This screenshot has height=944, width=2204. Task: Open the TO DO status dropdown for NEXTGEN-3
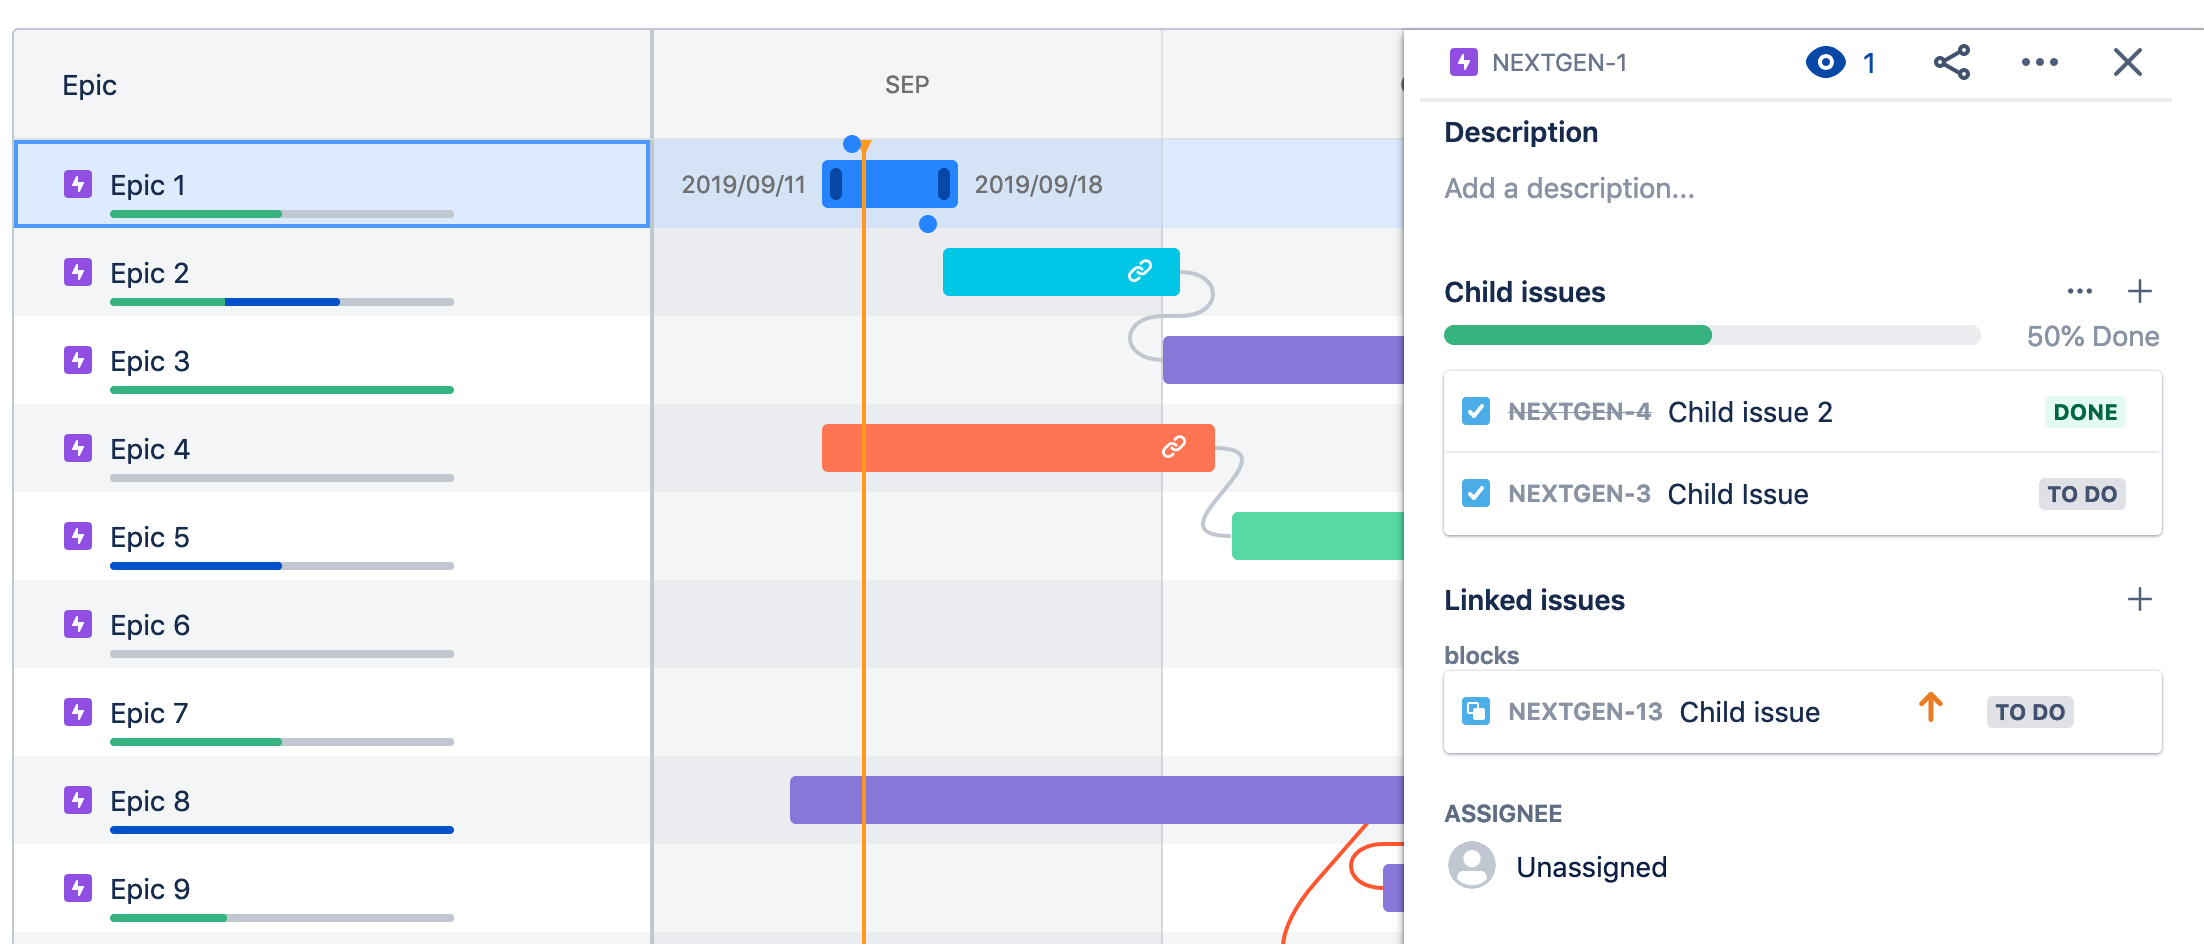[2081, 494]
